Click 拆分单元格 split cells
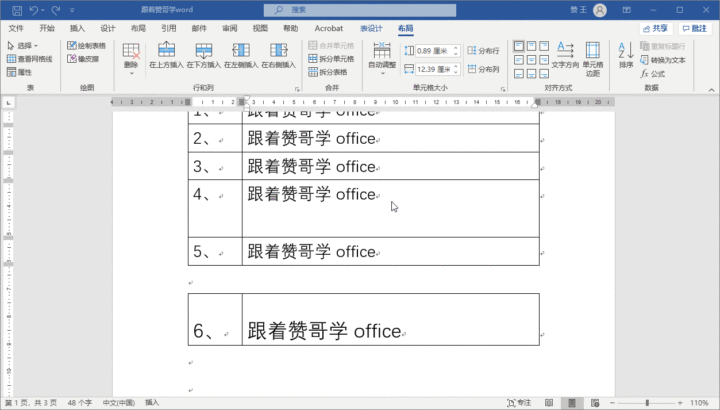 pos(331,59)
